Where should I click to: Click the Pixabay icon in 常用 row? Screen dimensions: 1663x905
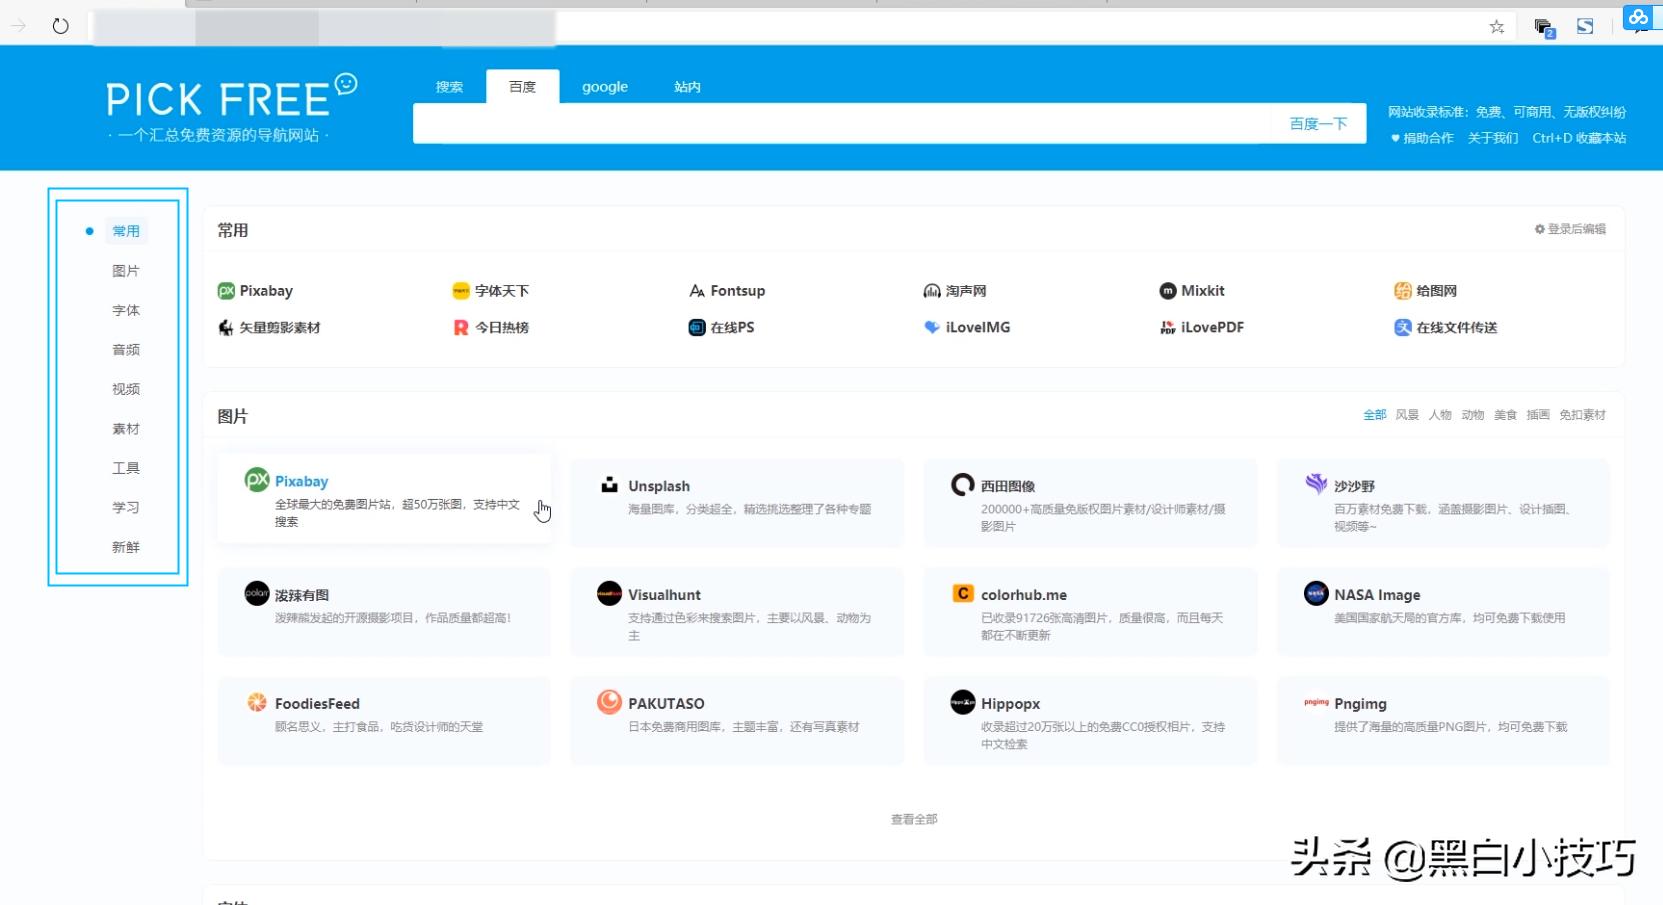(226, 291)
